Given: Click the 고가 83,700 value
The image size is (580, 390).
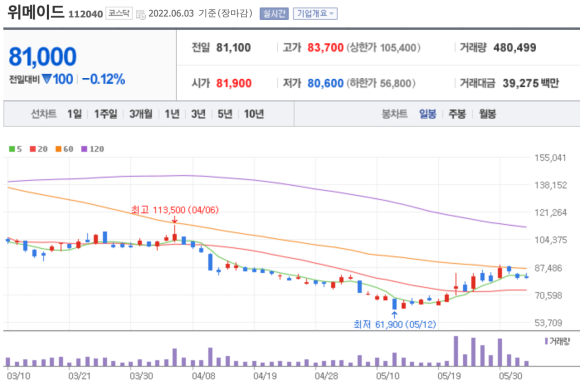Looking at the screenshot, I should click(x=326, y=48).
